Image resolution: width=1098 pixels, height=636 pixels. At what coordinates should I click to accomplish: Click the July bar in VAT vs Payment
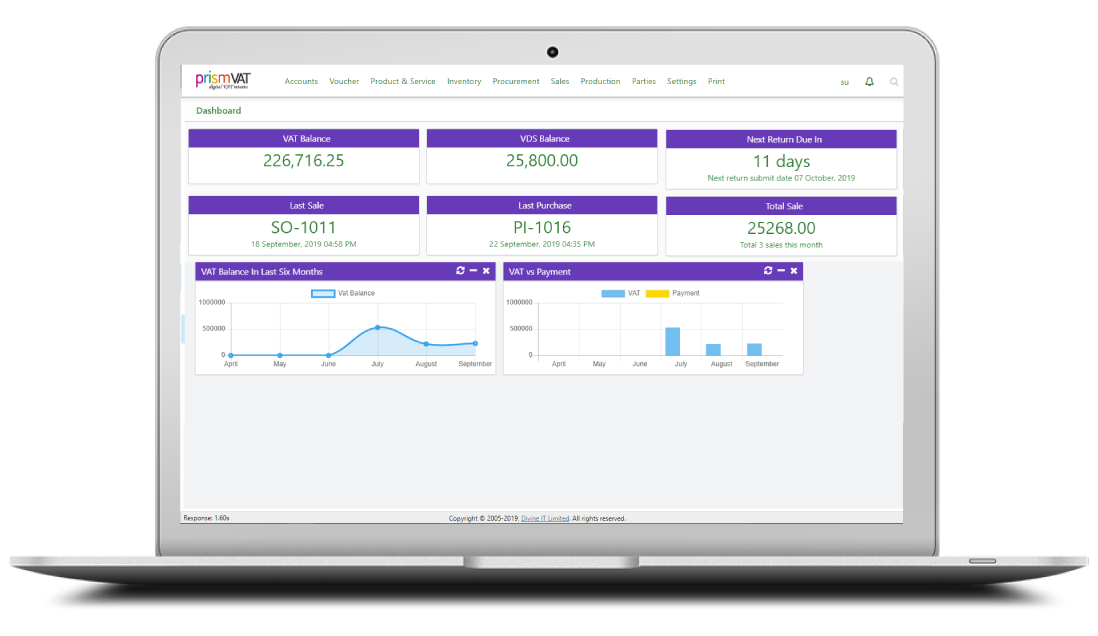pyautogui.click(x=672, y=341)
